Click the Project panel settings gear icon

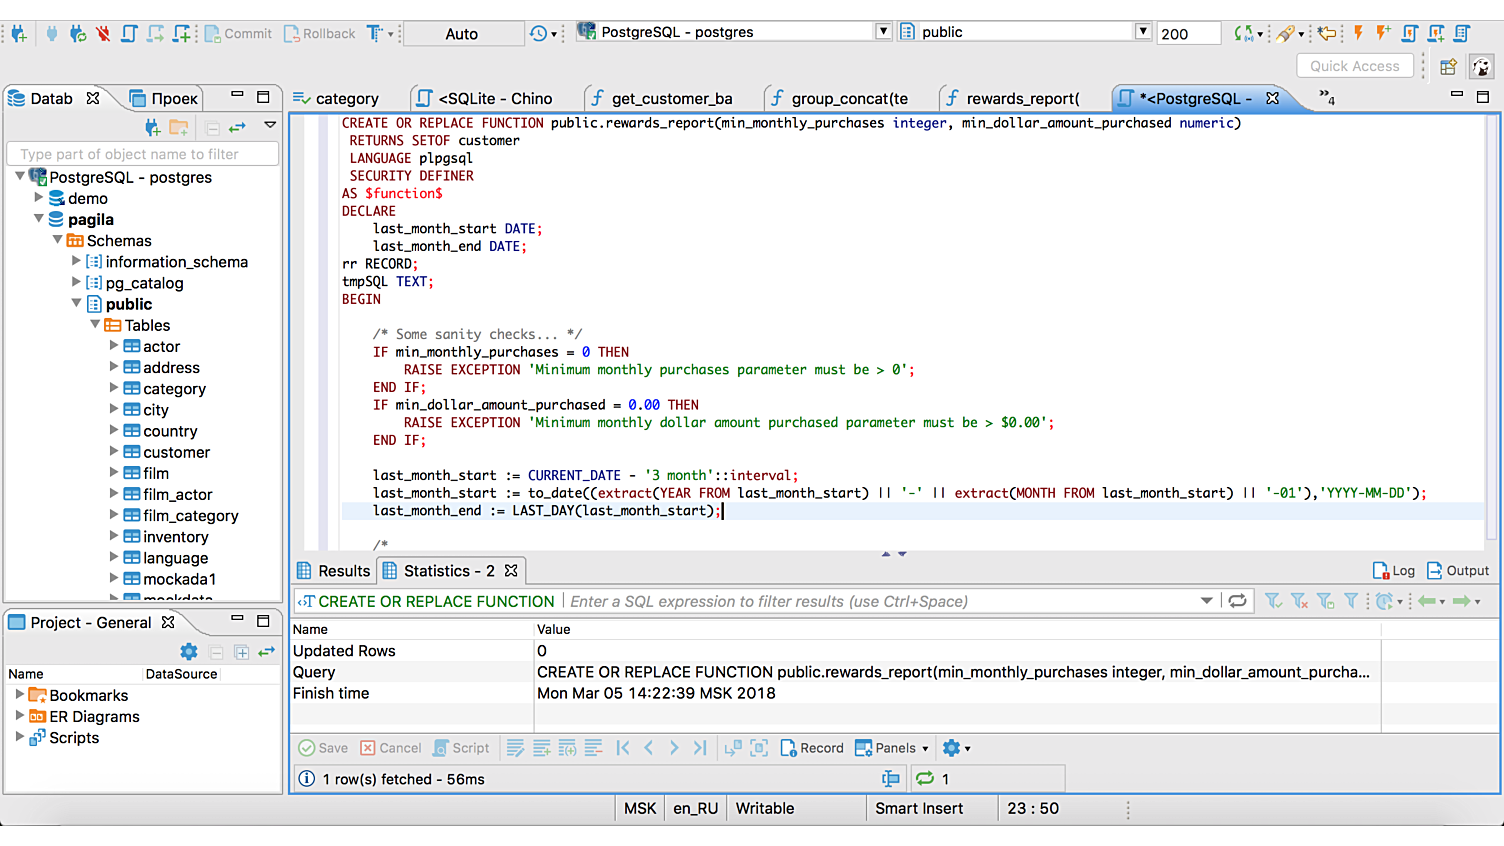[x=188, y=652]
